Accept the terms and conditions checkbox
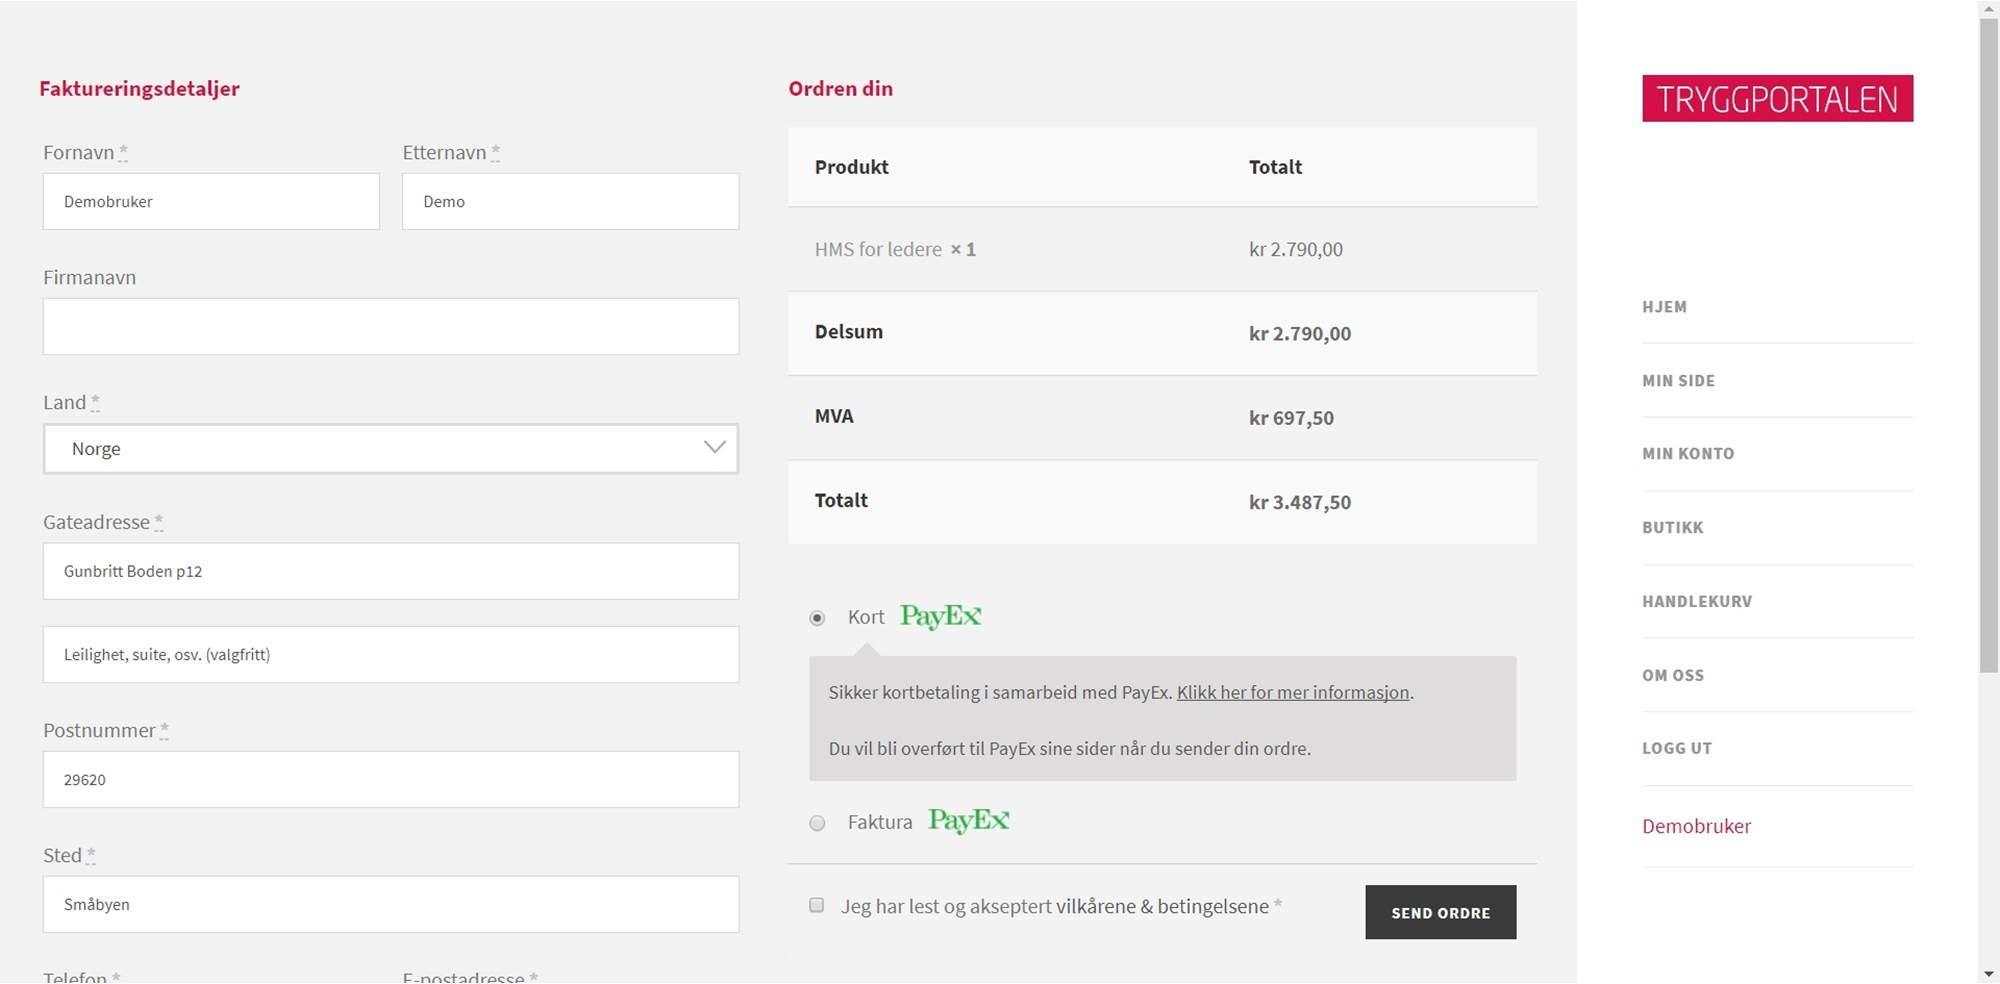The image size is (2000, 984). pyautogui.click(x=817, y=905)
